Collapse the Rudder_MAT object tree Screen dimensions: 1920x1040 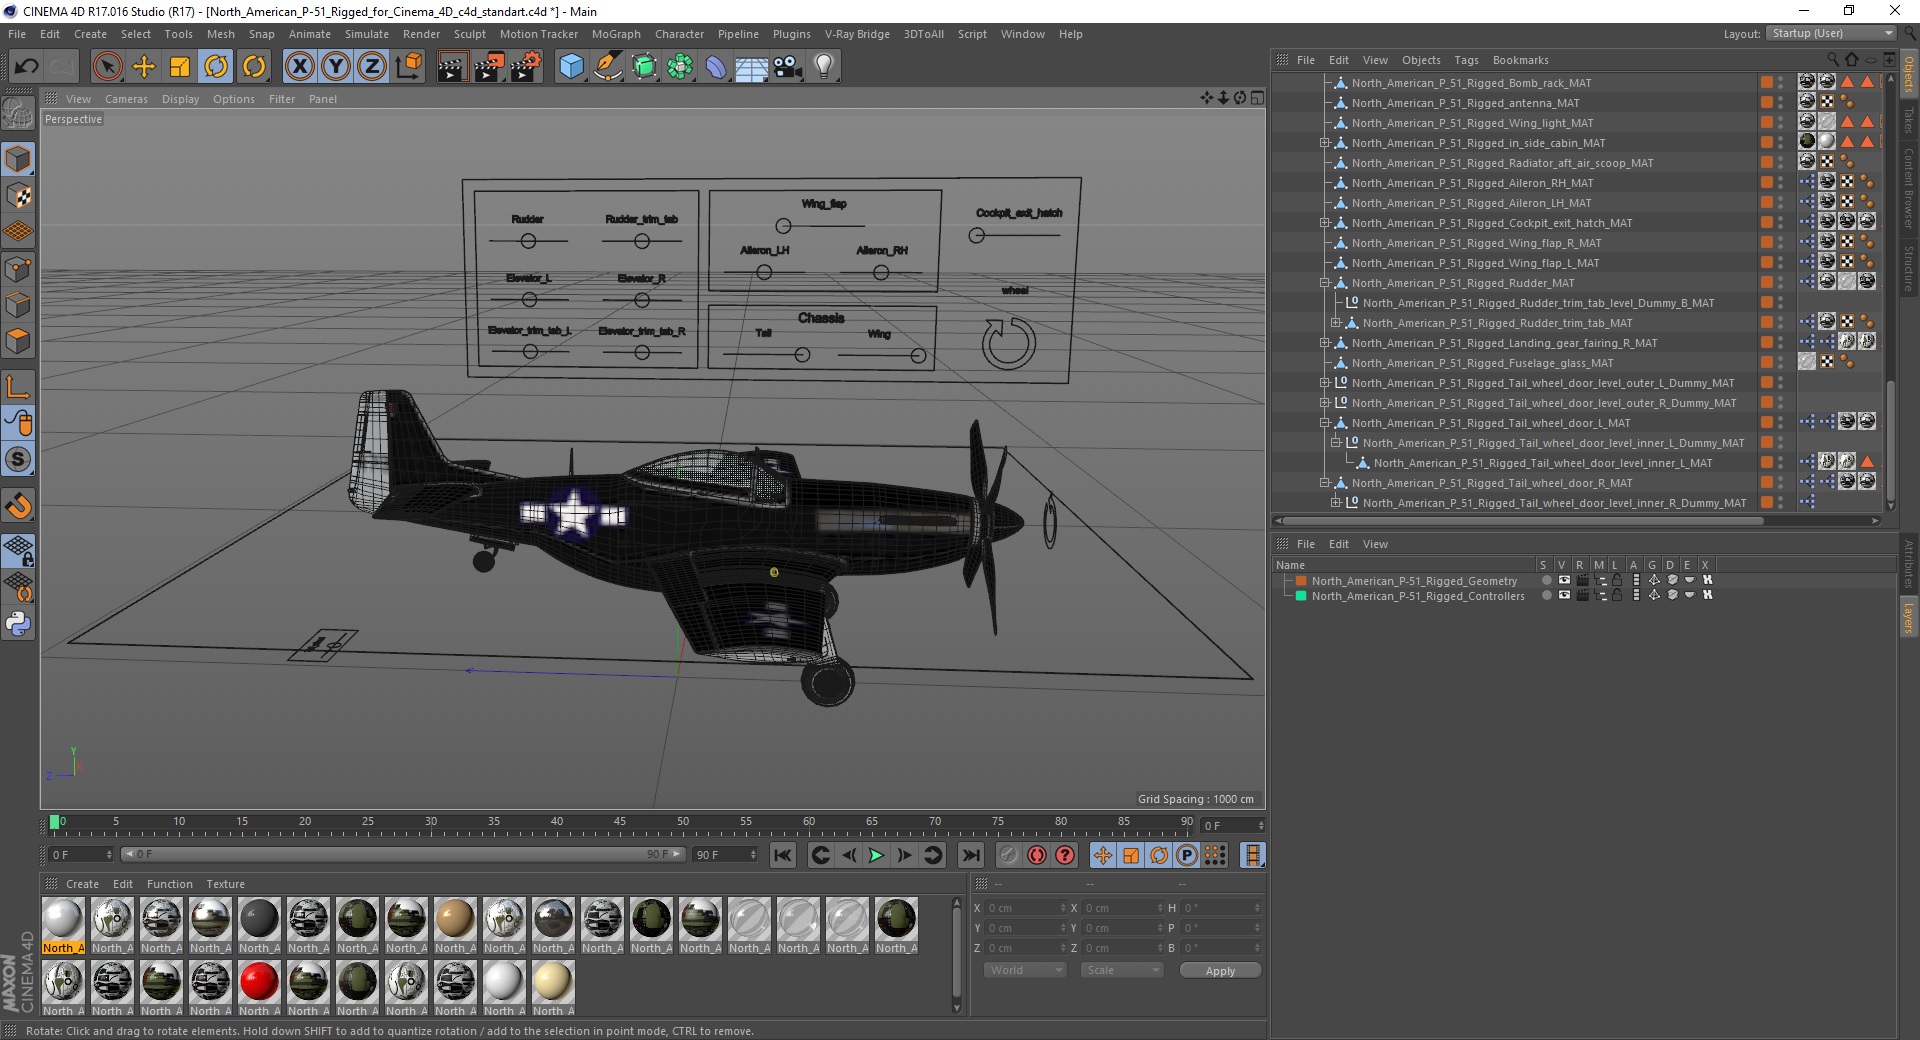tap(1324, 283)
